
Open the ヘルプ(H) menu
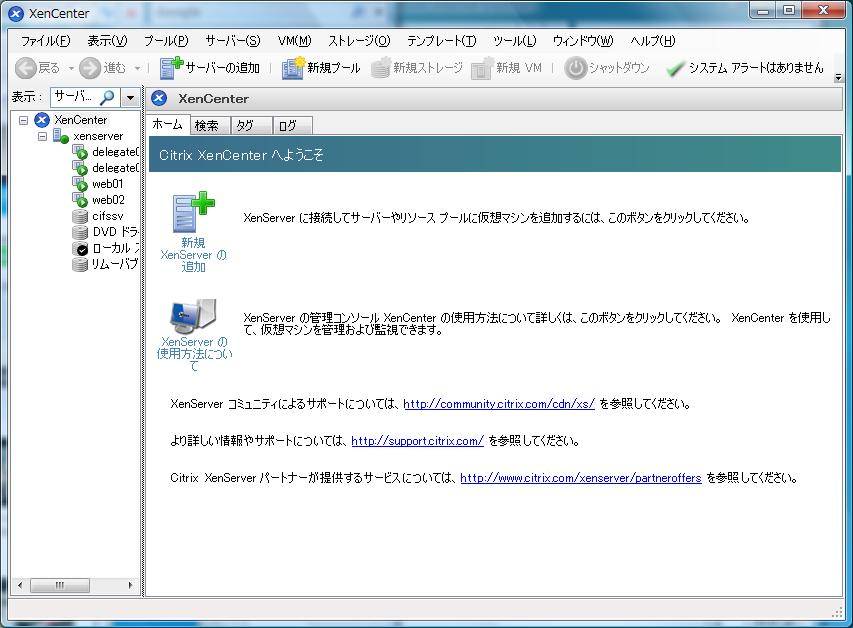(x=652, y=41)
